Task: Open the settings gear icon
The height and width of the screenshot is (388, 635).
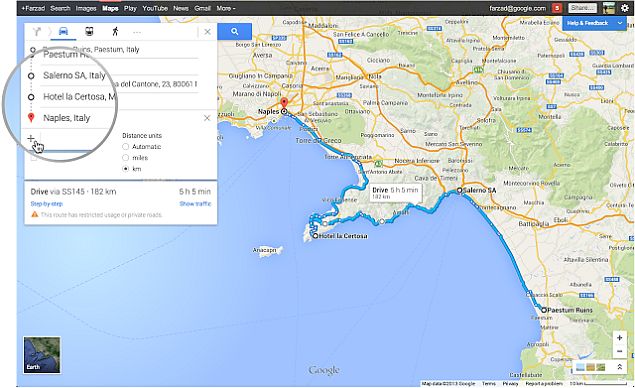Action: point(625,8)
